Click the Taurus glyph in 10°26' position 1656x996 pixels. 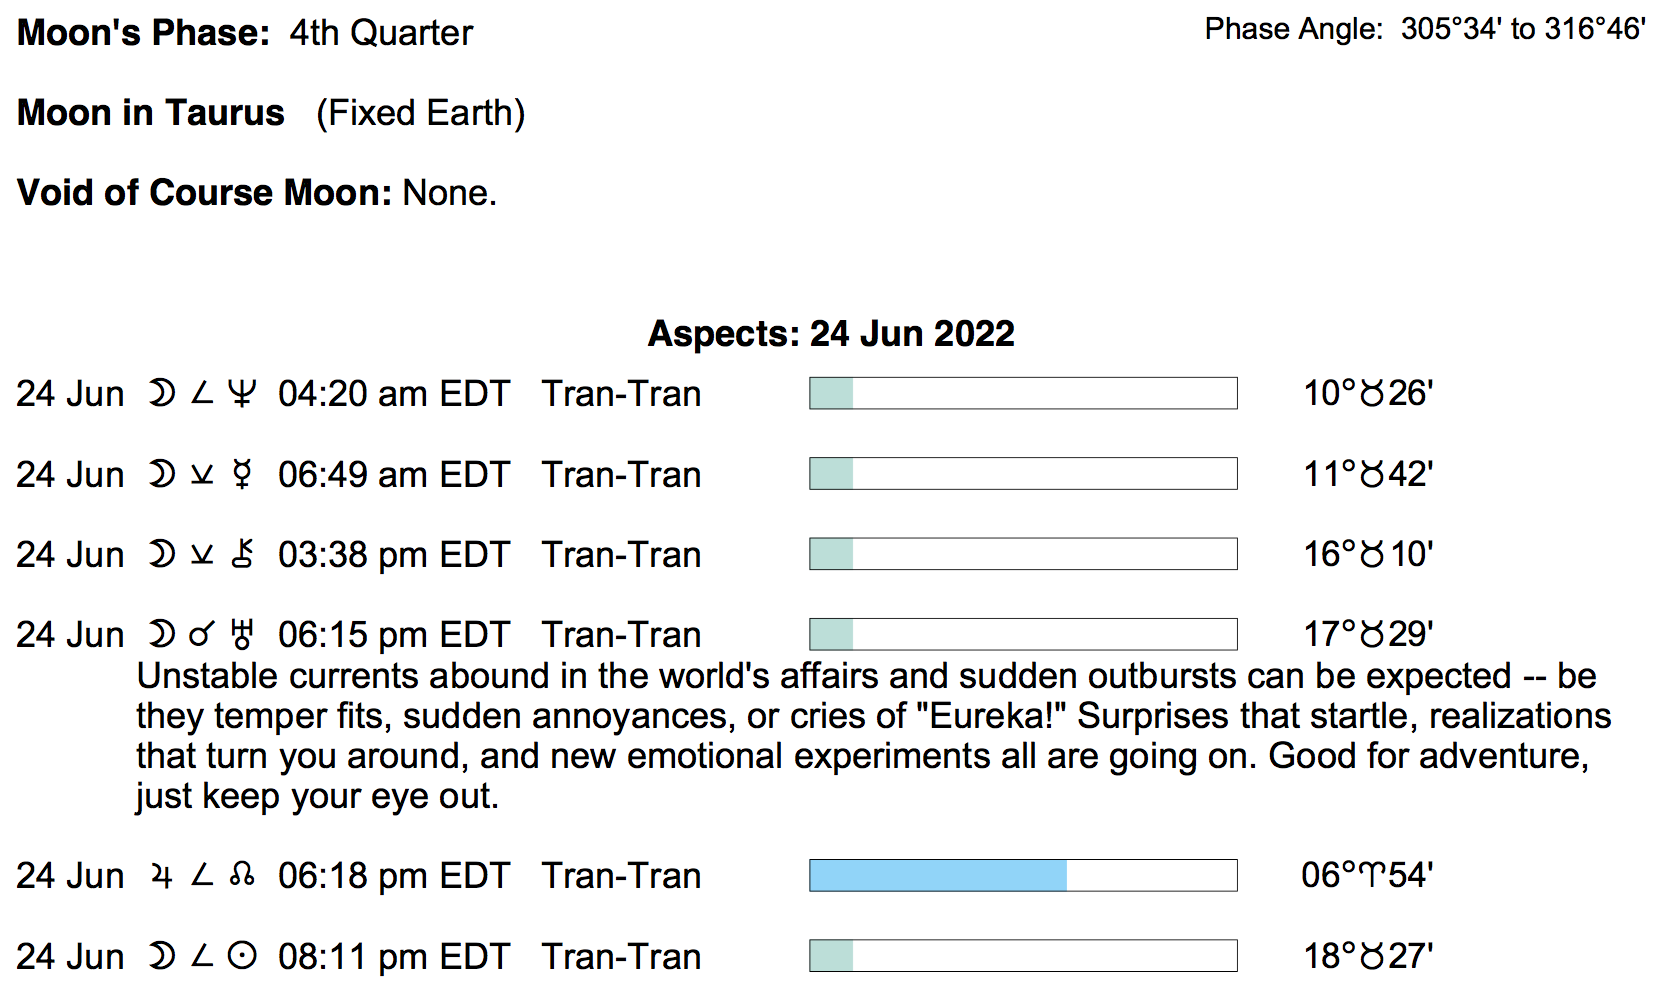pos(1373,394)
